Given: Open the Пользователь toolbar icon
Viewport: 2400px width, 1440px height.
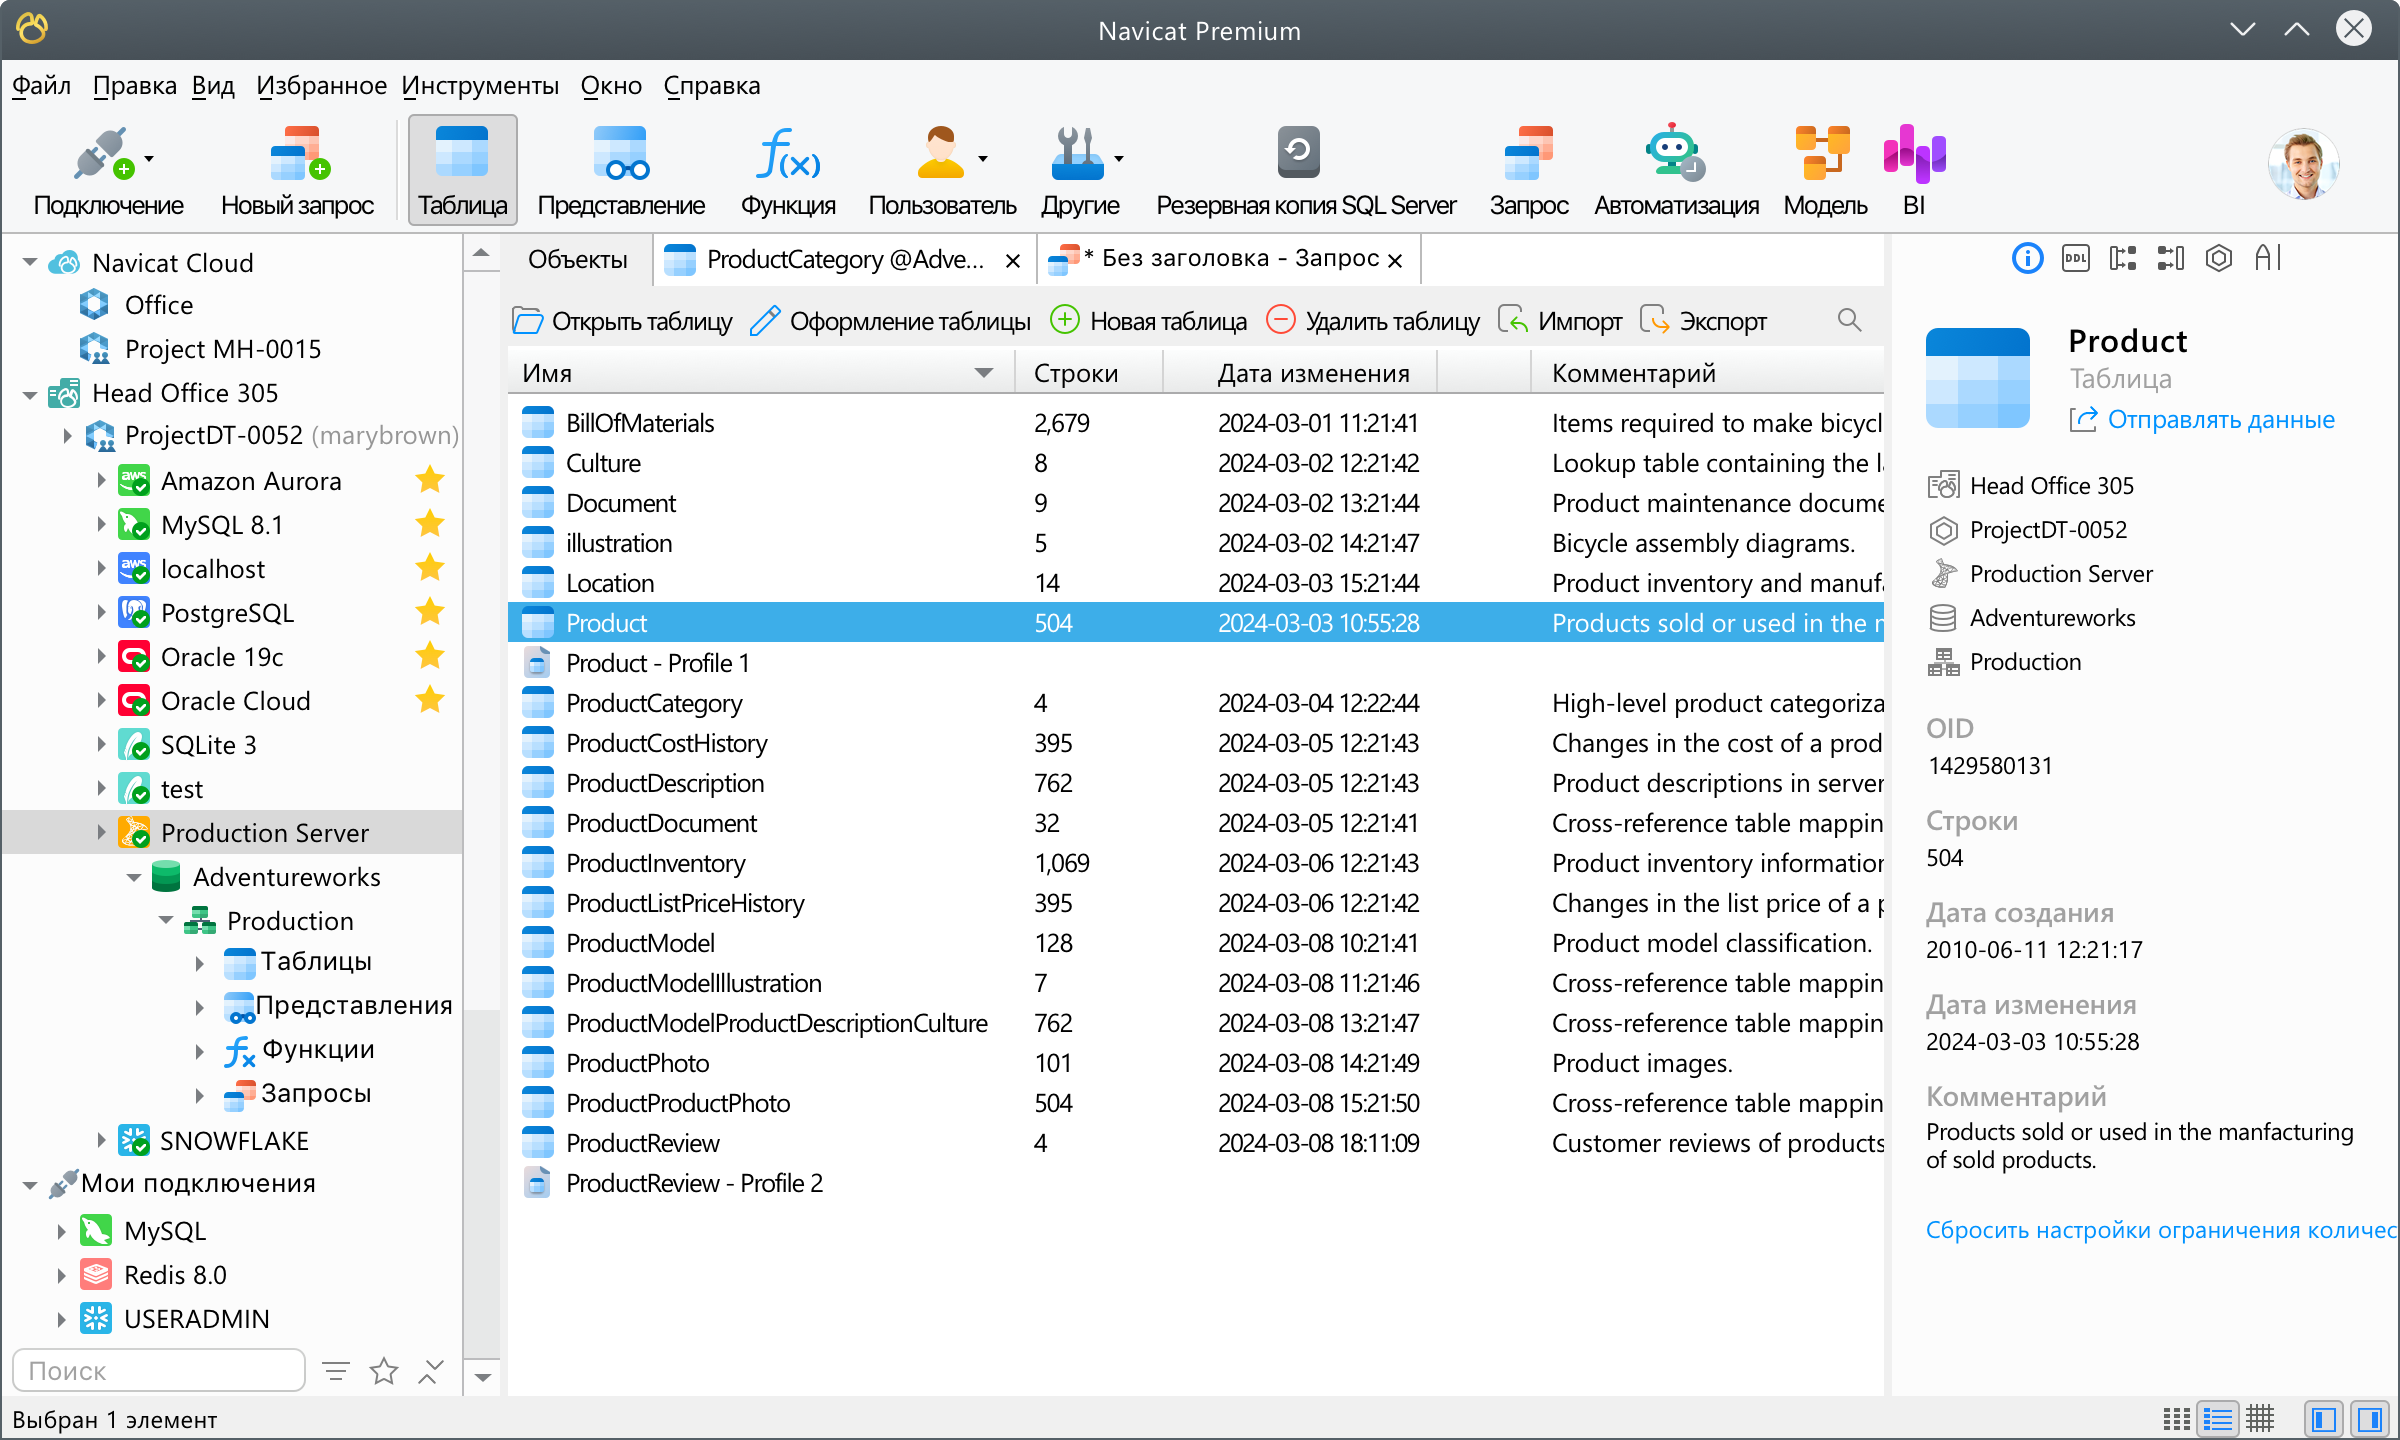Looking at the screenshot, I should click(942, 170).
